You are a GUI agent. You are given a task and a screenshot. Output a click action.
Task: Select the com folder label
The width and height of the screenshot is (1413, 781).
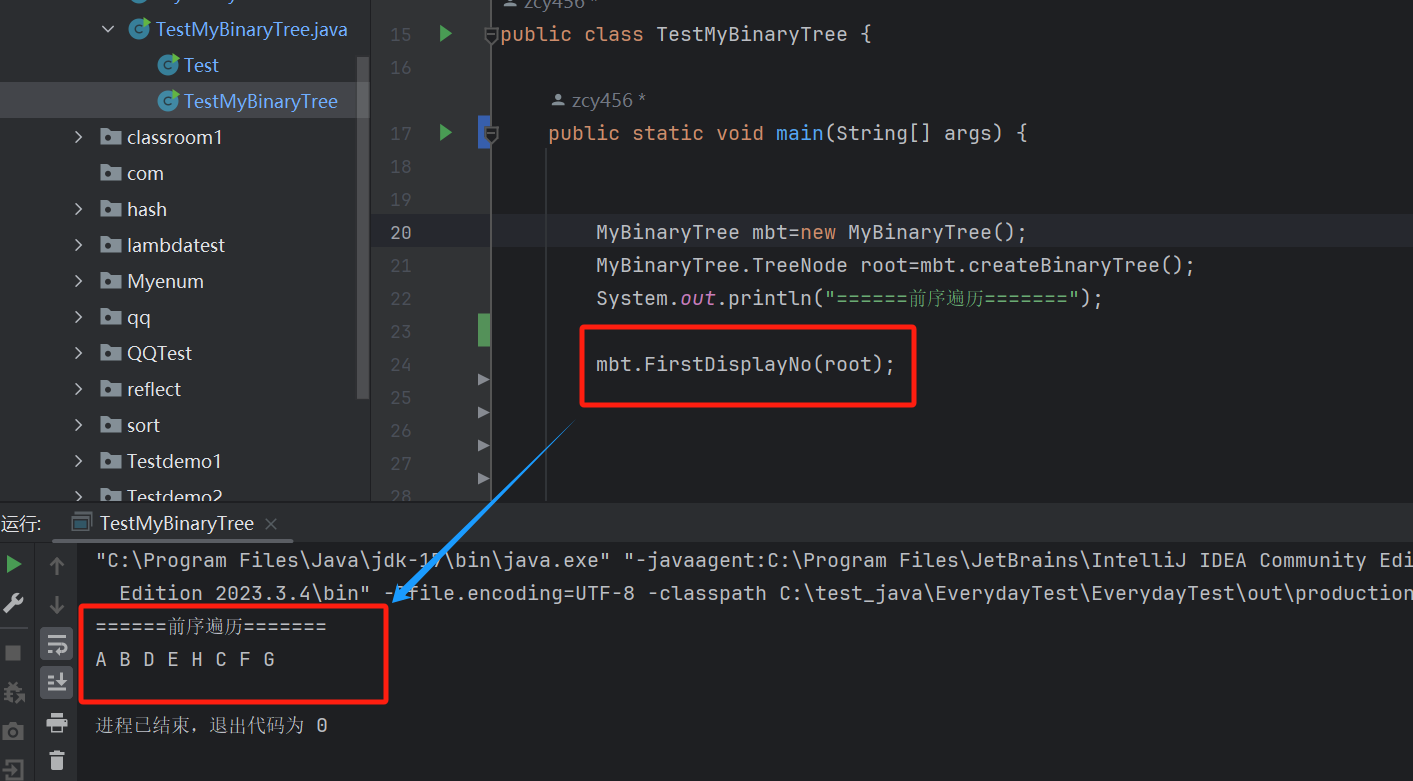click(x=145, y=173)
